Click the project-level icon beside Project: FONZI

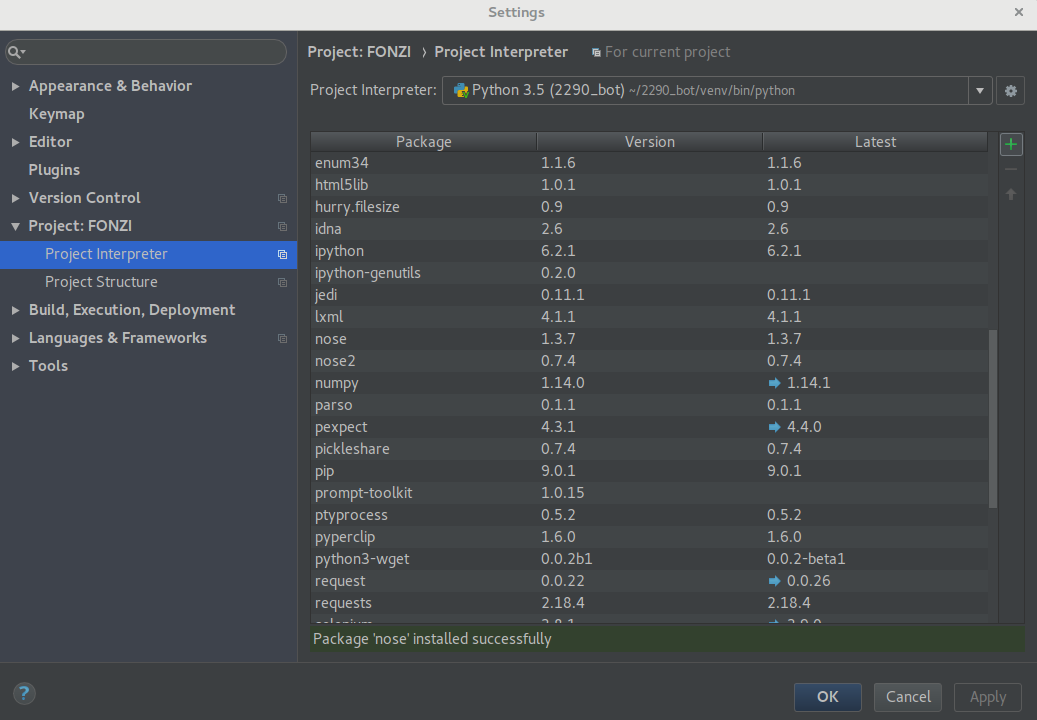pyautogui.click(x=282, y=226)
